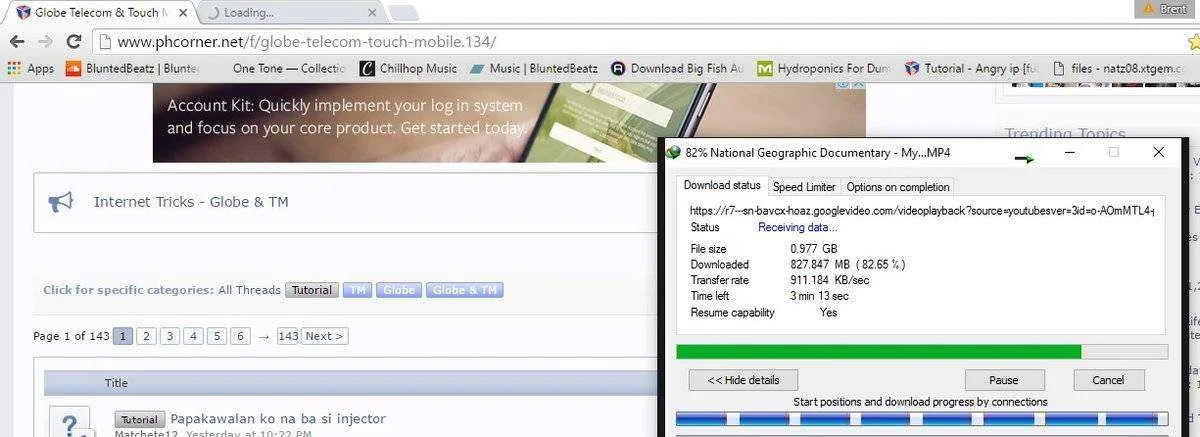
Task: Click the Chrome back arrow
Action: (16, 42)
